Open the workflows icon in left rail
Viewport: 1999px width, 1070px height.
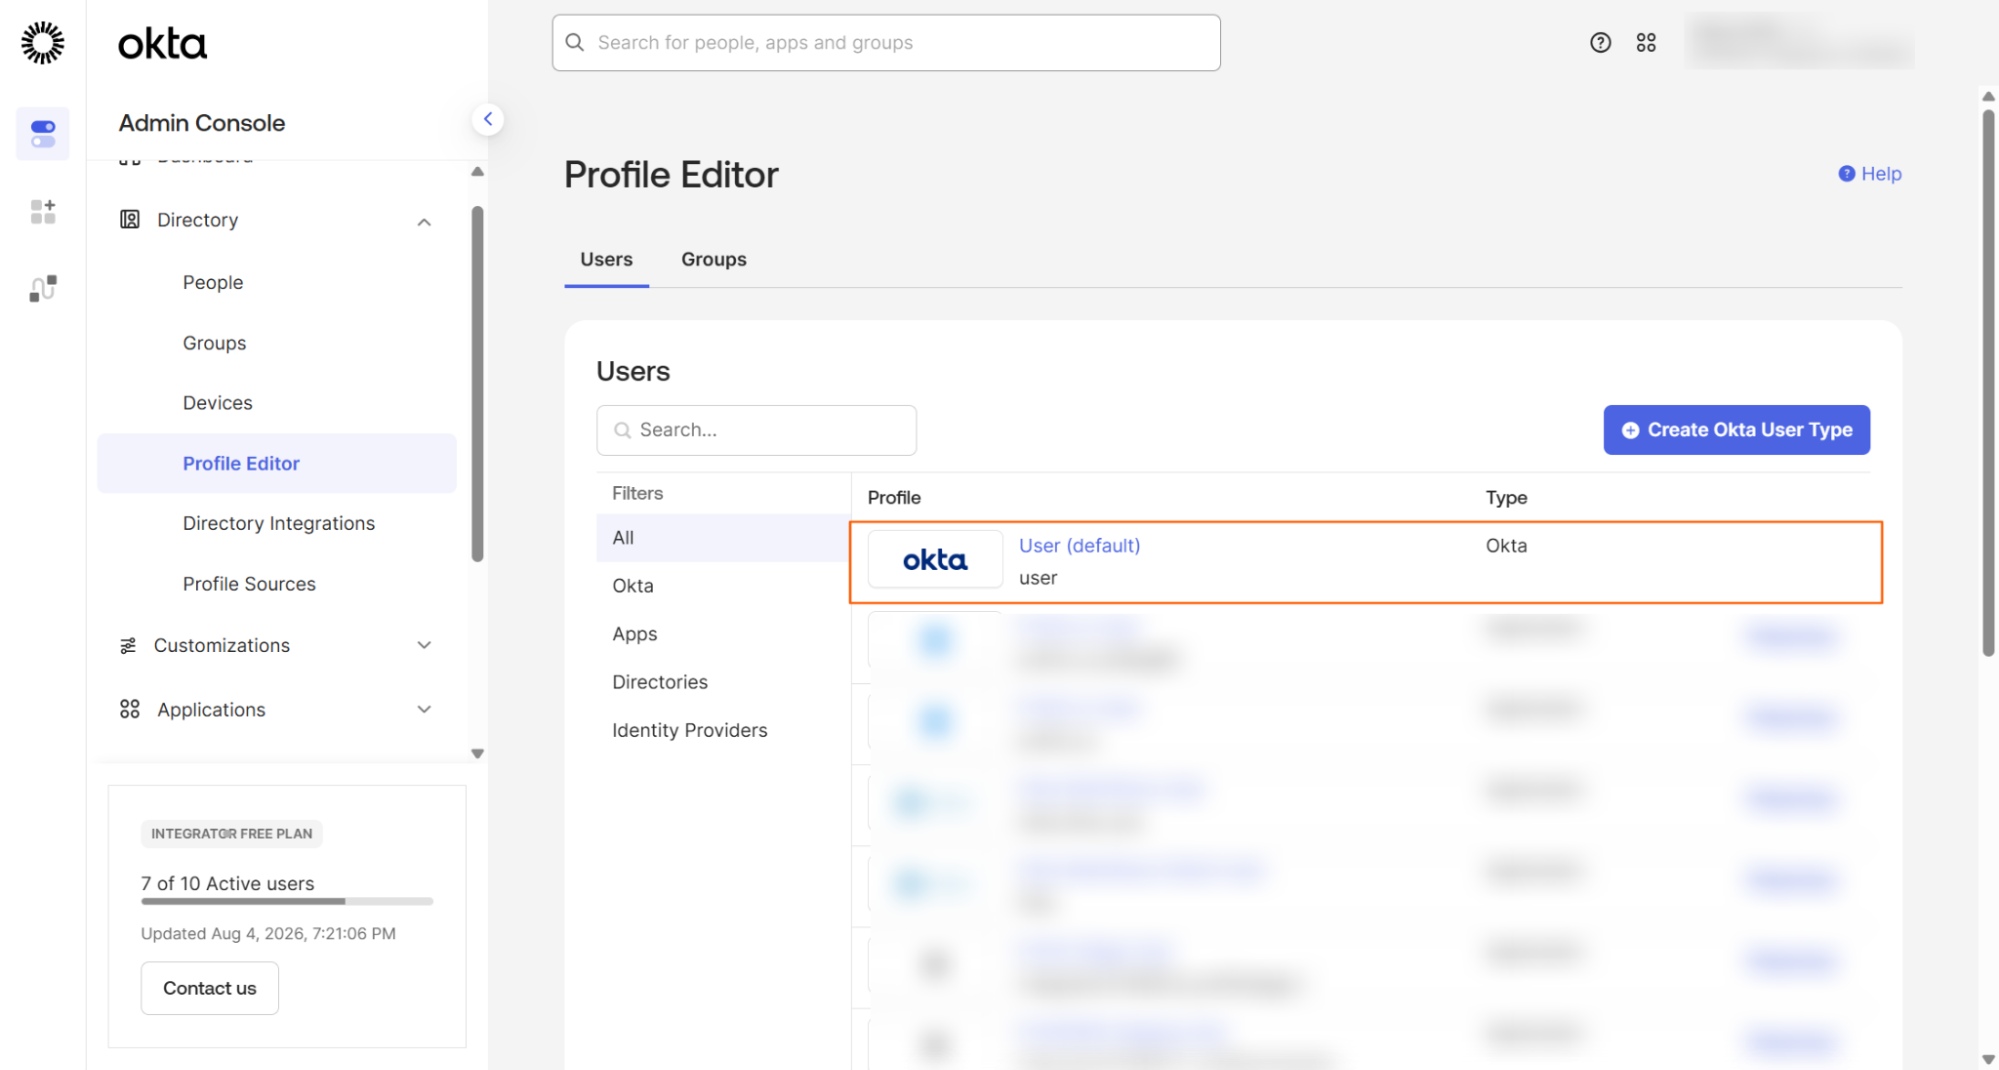click(43, 288)
